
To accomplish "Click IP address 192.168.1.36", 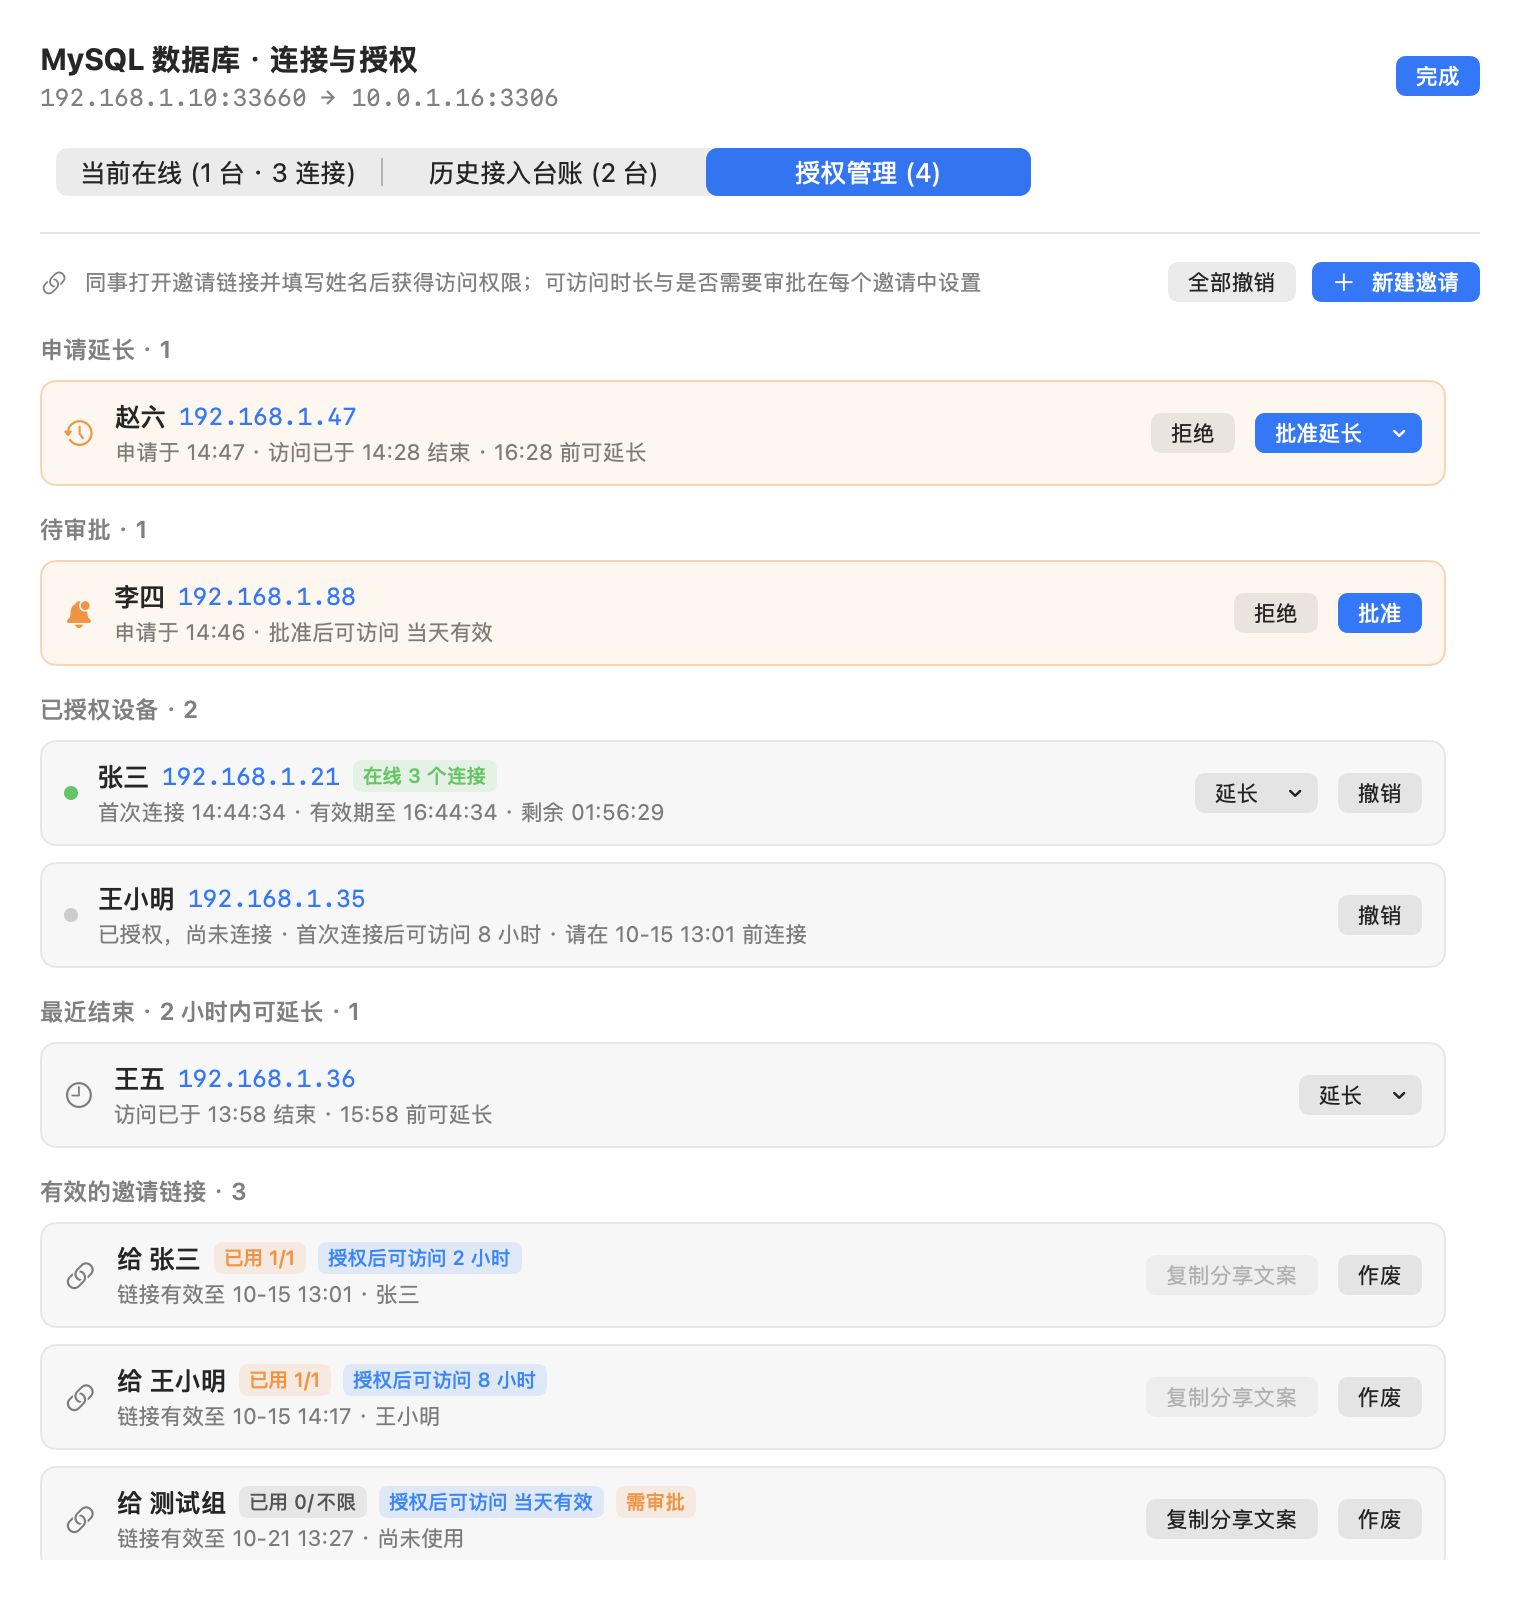I will 267,1079.
